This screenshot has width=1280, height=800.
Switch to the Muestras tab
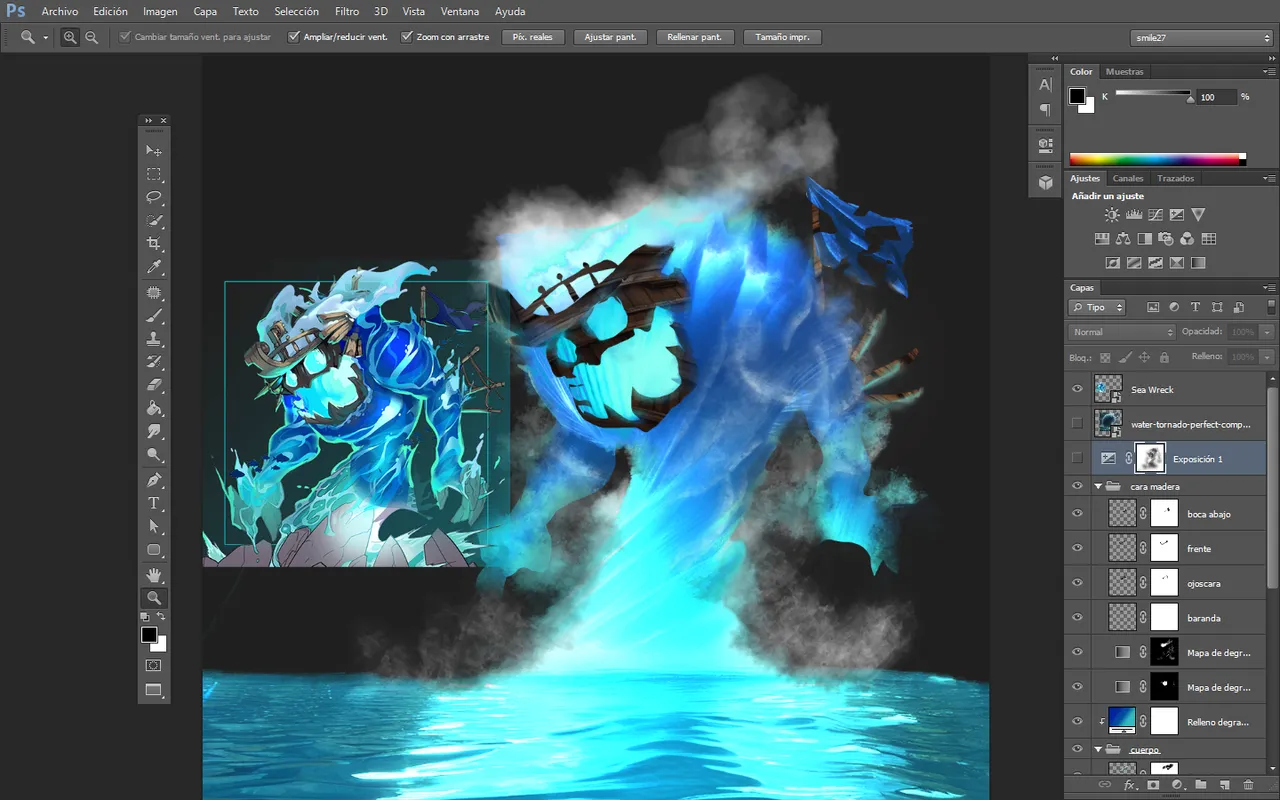tap(1125, 72)
